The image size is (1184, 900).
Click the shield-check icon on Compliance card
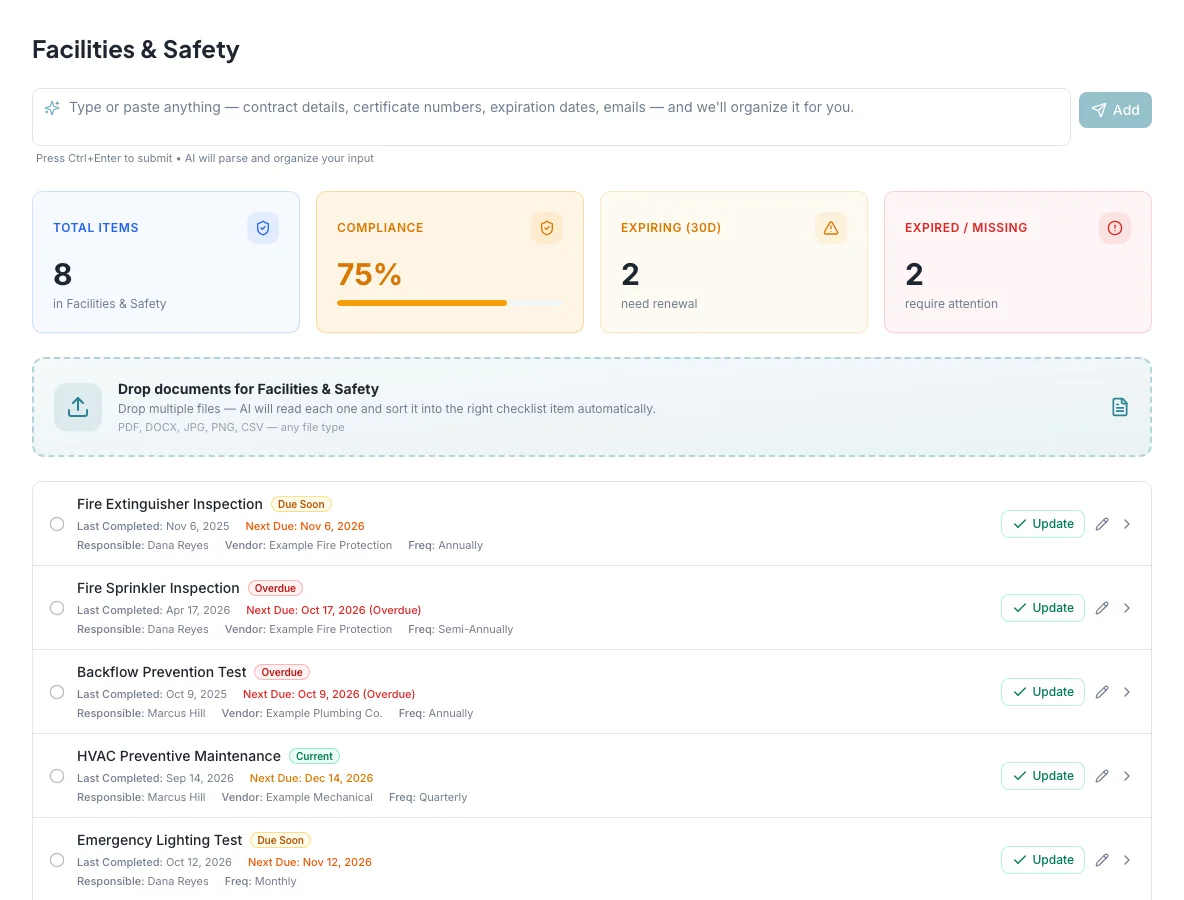tap(547, 228)
